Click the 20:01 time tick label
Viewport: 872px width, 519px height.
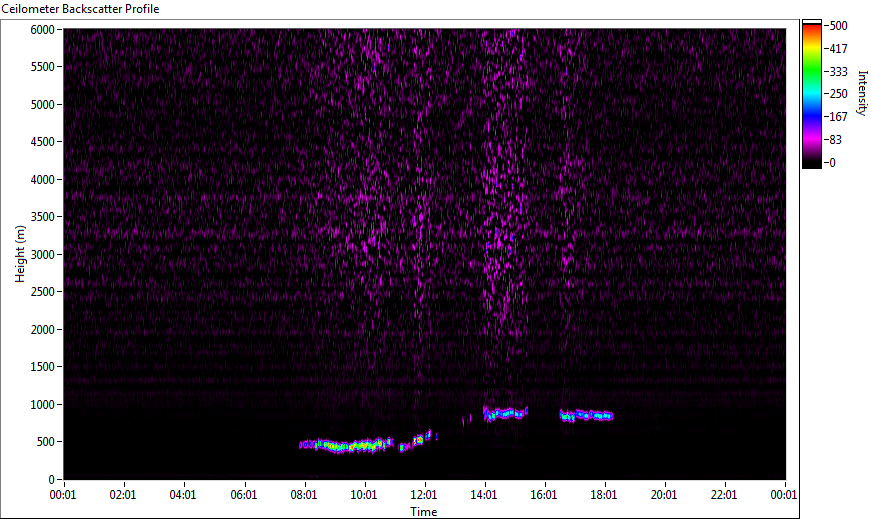click(664, 495)
